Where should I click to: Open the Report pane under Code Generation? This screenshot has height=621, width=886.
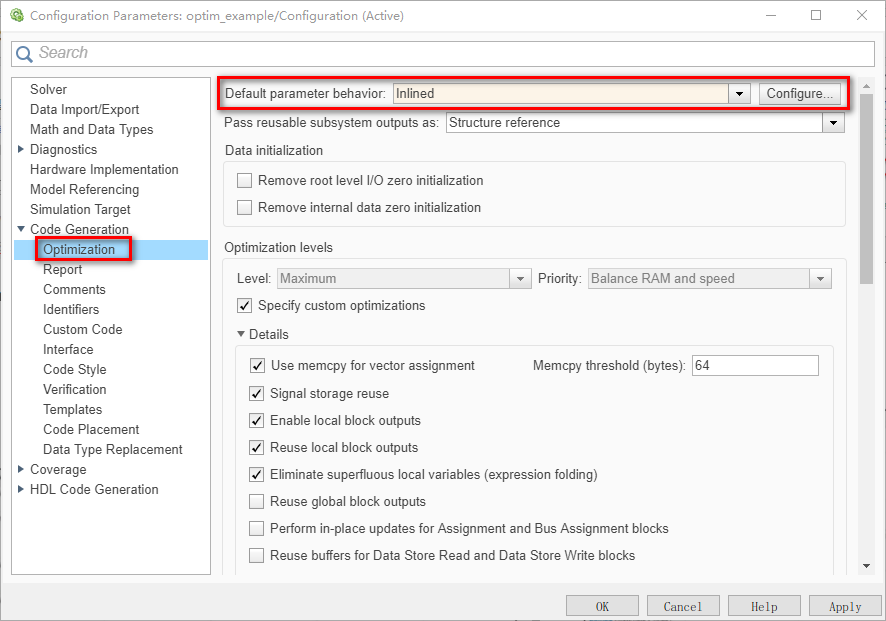click(63, 270)
